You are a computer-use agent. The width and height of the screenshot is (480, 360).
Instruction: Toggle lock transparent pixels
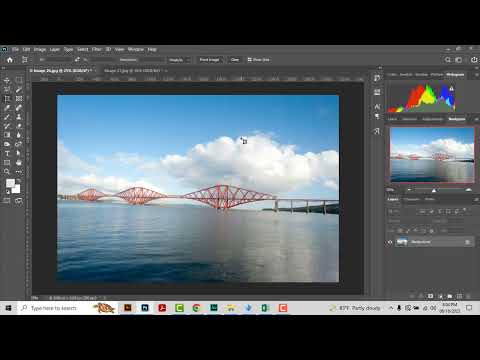point(400,230)
